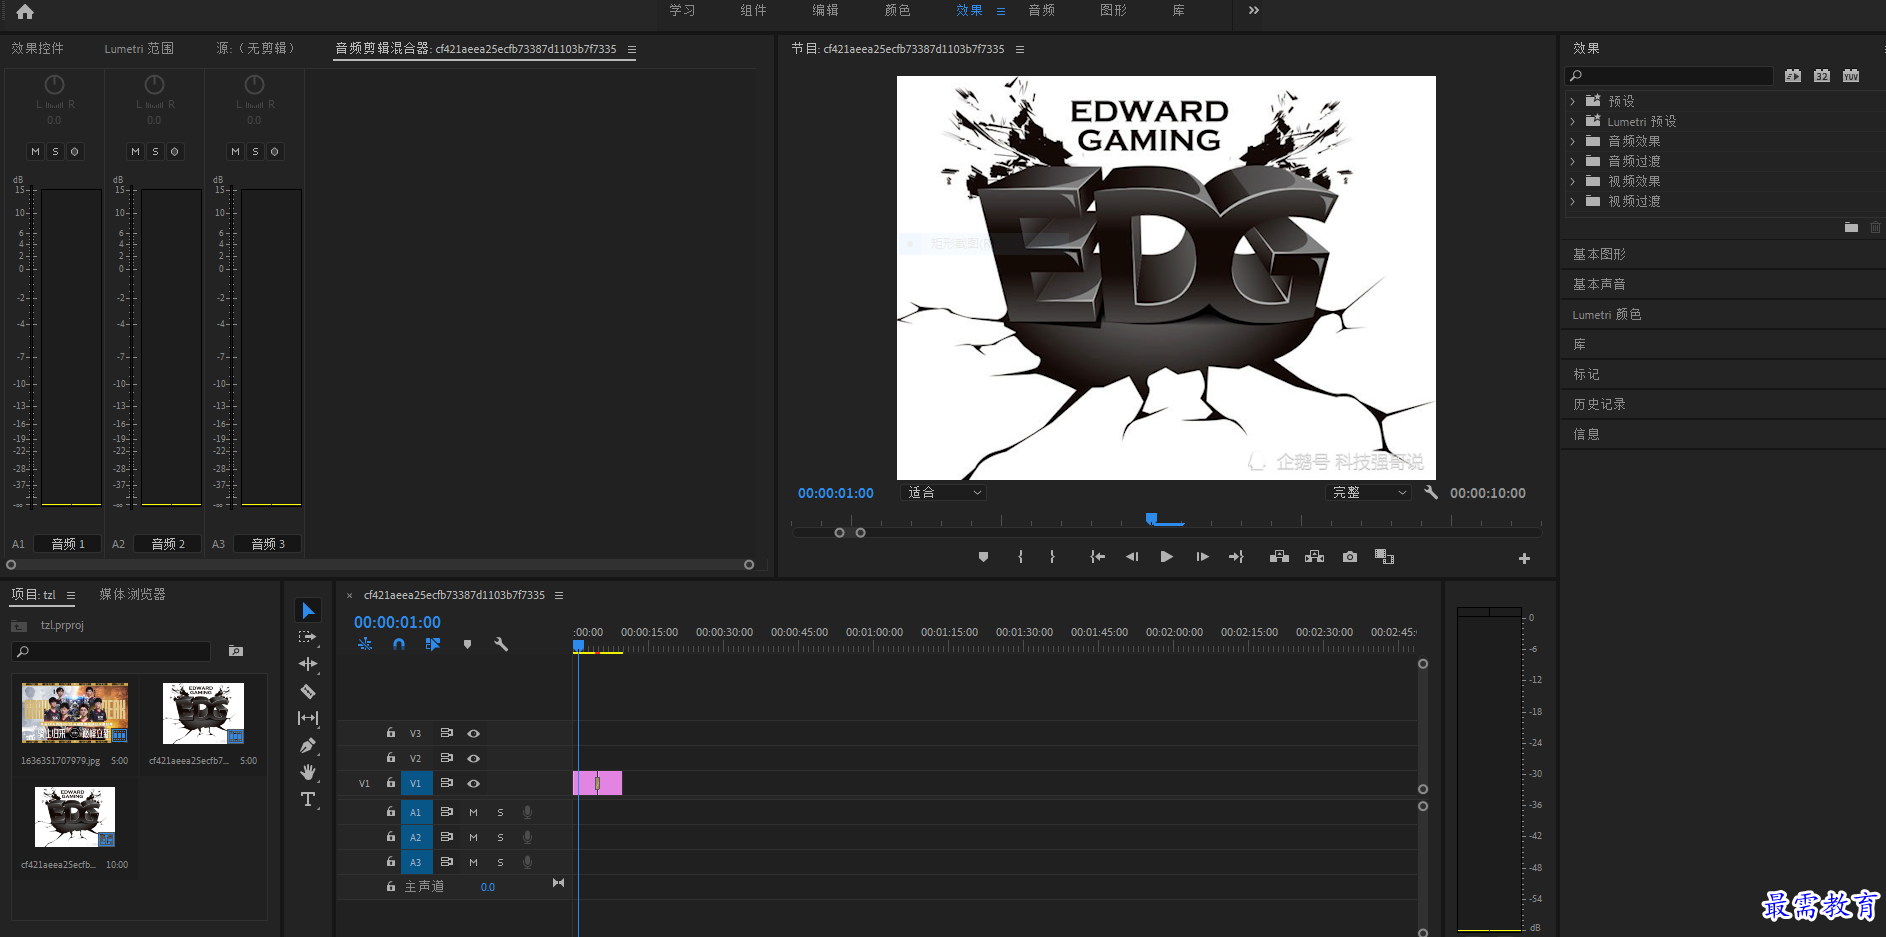Expand the 预设 effects folder
The image size is (1886, 937).
coord(1573,101)
